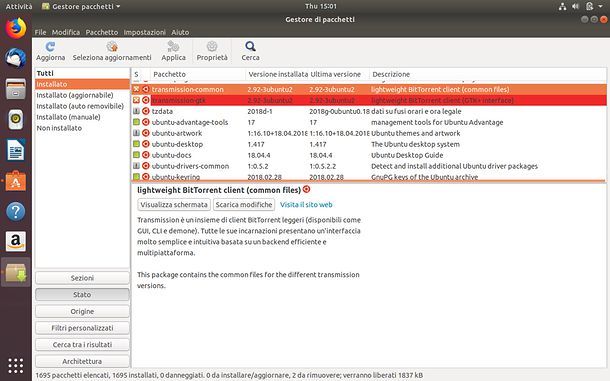The image size is (610, 381).
Task: Open the Files manager dock icon
Action: pyautogui.click(x=16, y=89)
